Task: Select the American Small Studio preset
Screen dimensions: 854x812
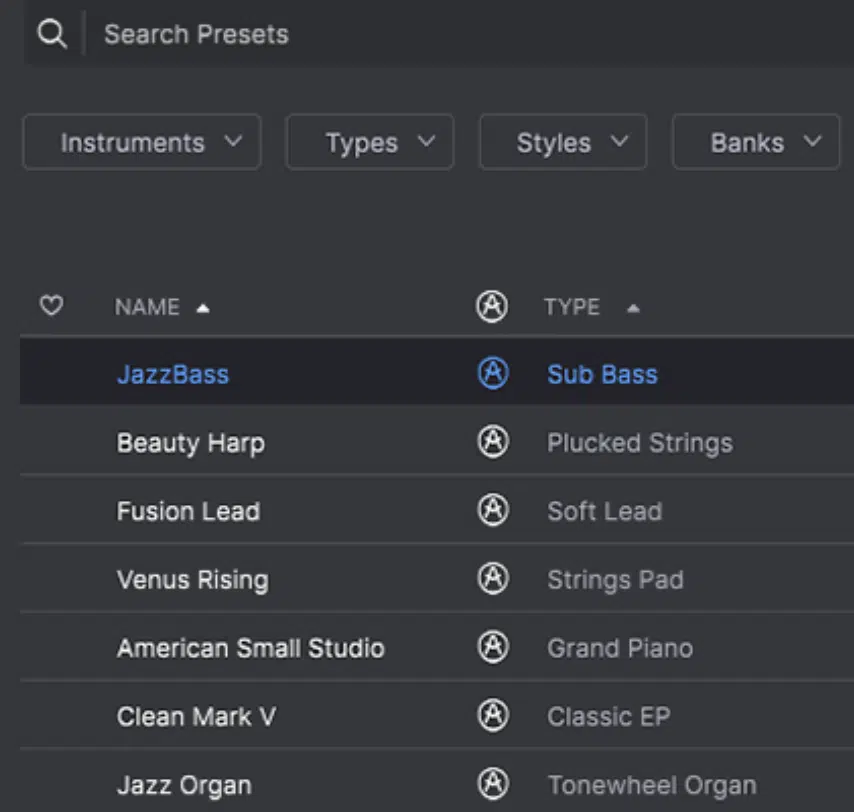Action: click(251, 649)
